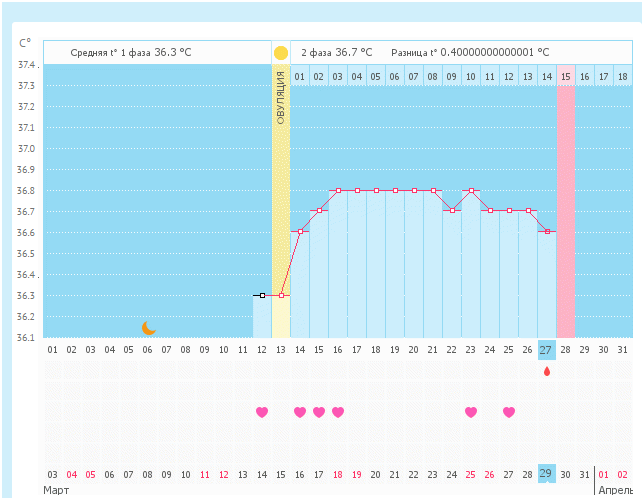Image resolution: width=642 pixels, height=498 pixels.
Task: Click the red blood drop under day 27
Action: (x=546, y=371)
